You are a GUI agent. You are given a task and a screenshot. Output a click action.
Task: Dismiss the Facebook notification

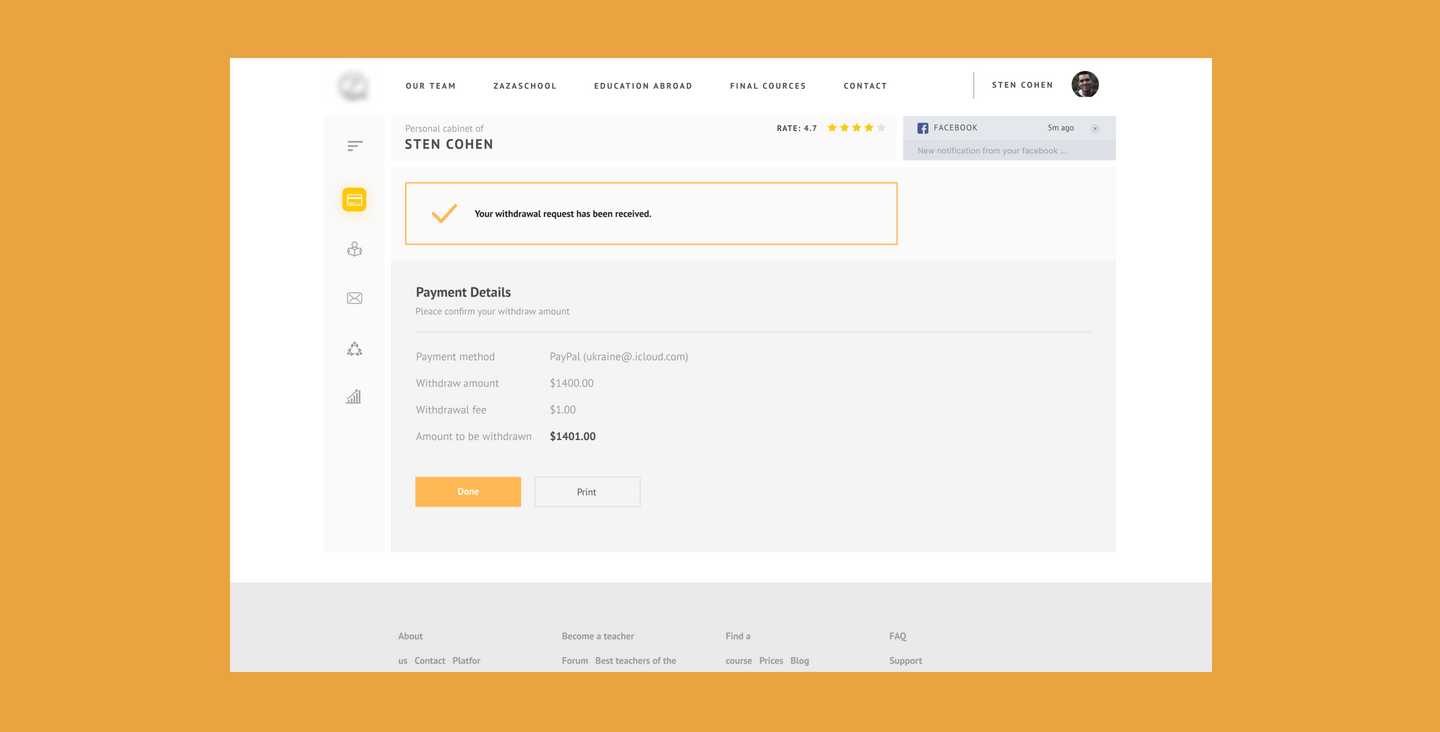[1095, 128]
